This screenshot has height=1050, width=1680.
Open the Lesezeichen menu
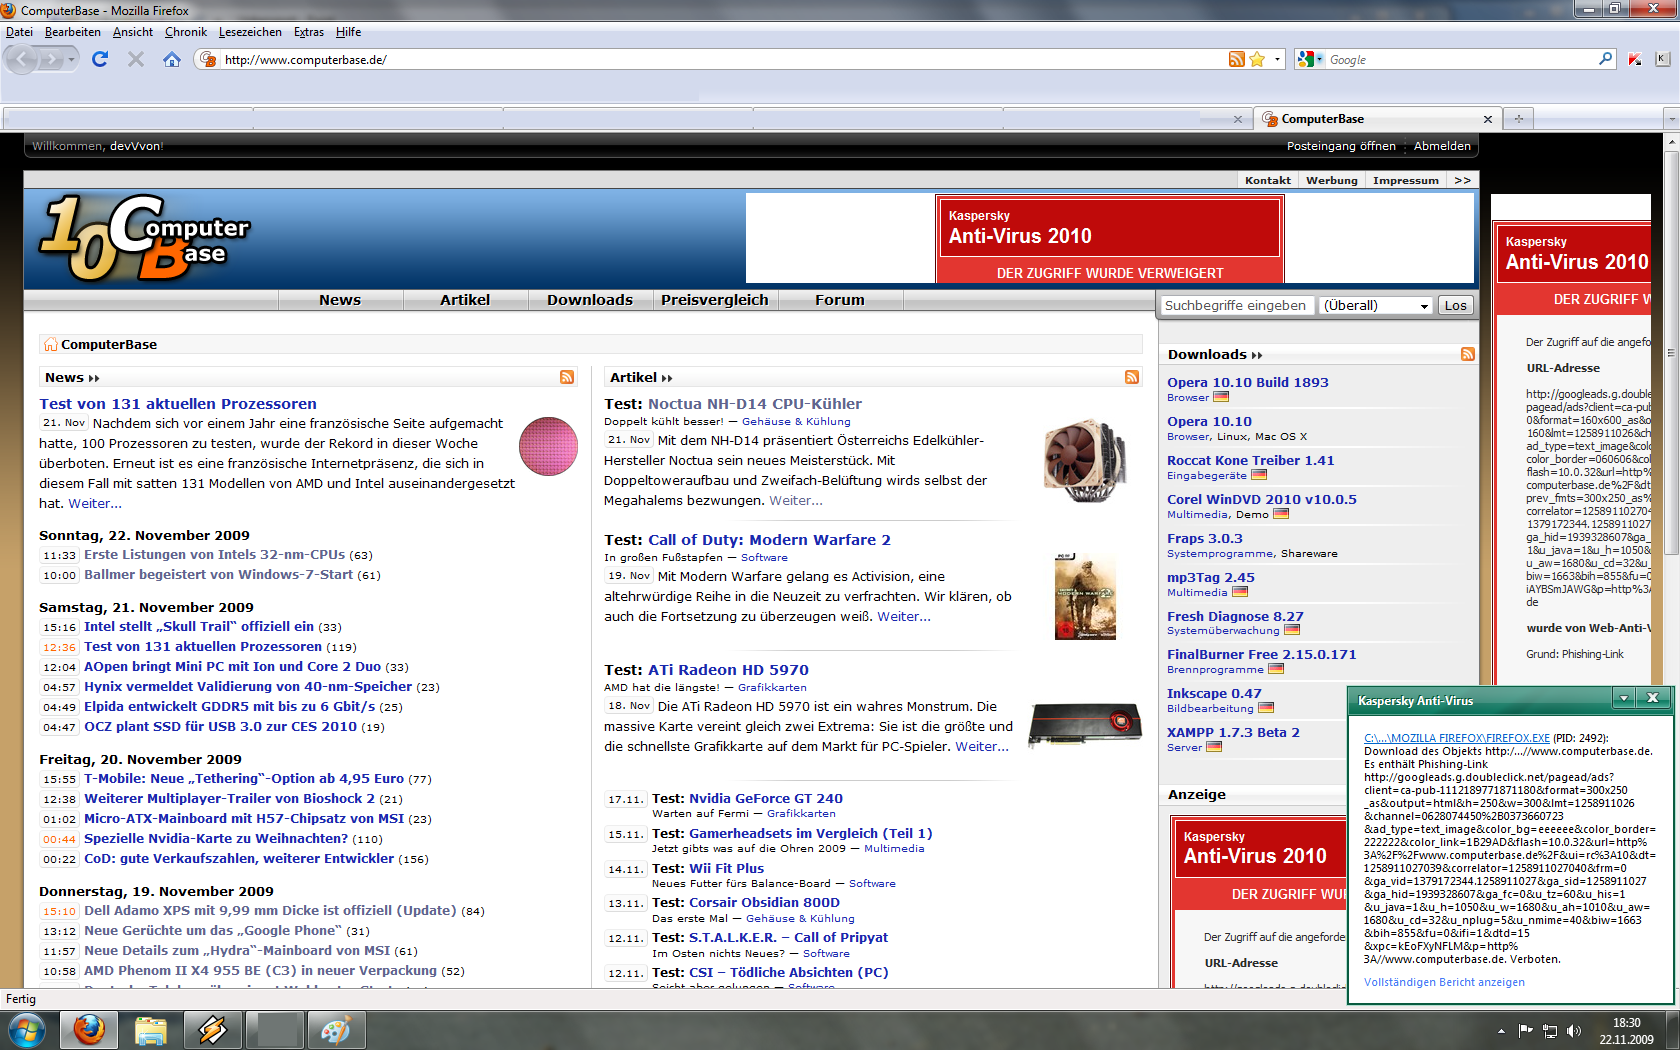(x=250, y=32)
